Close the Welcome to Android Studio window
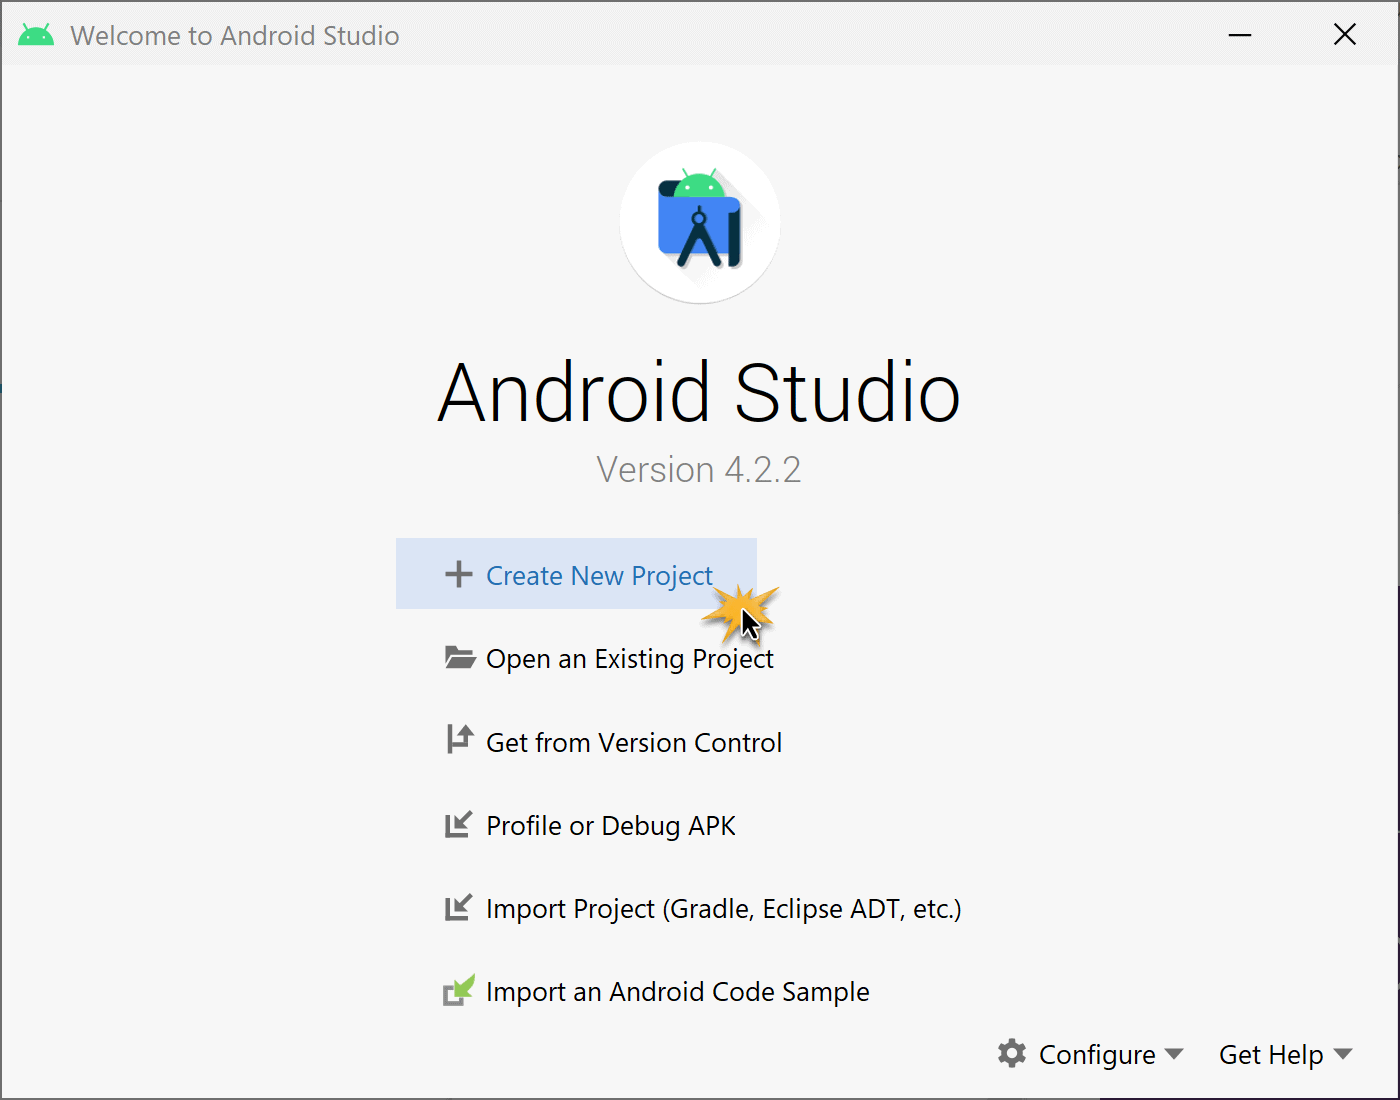 (x=1345, y=35)
